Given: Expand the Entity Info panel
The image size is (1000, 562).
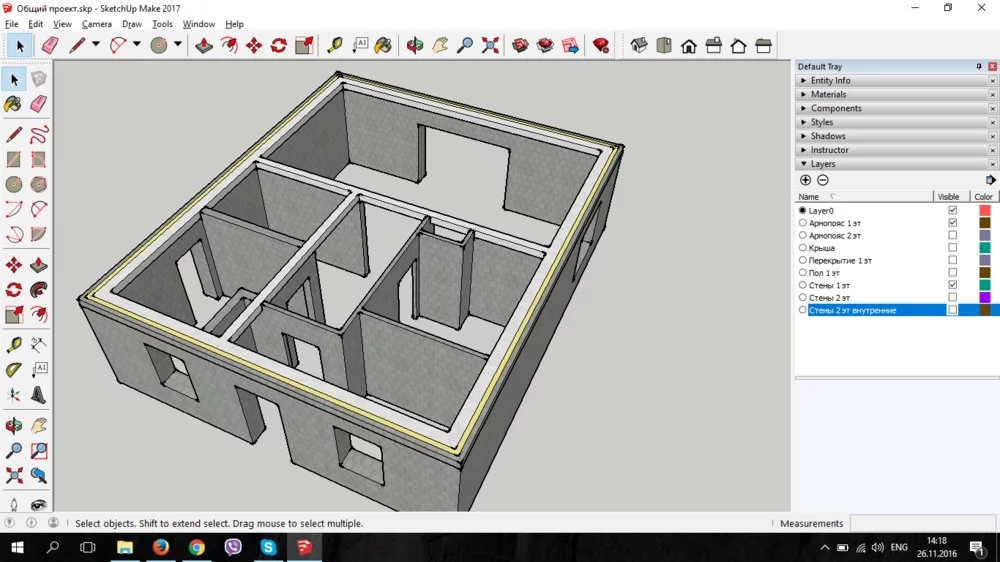Looking at the screenshot, I should [x=830, y=80].
